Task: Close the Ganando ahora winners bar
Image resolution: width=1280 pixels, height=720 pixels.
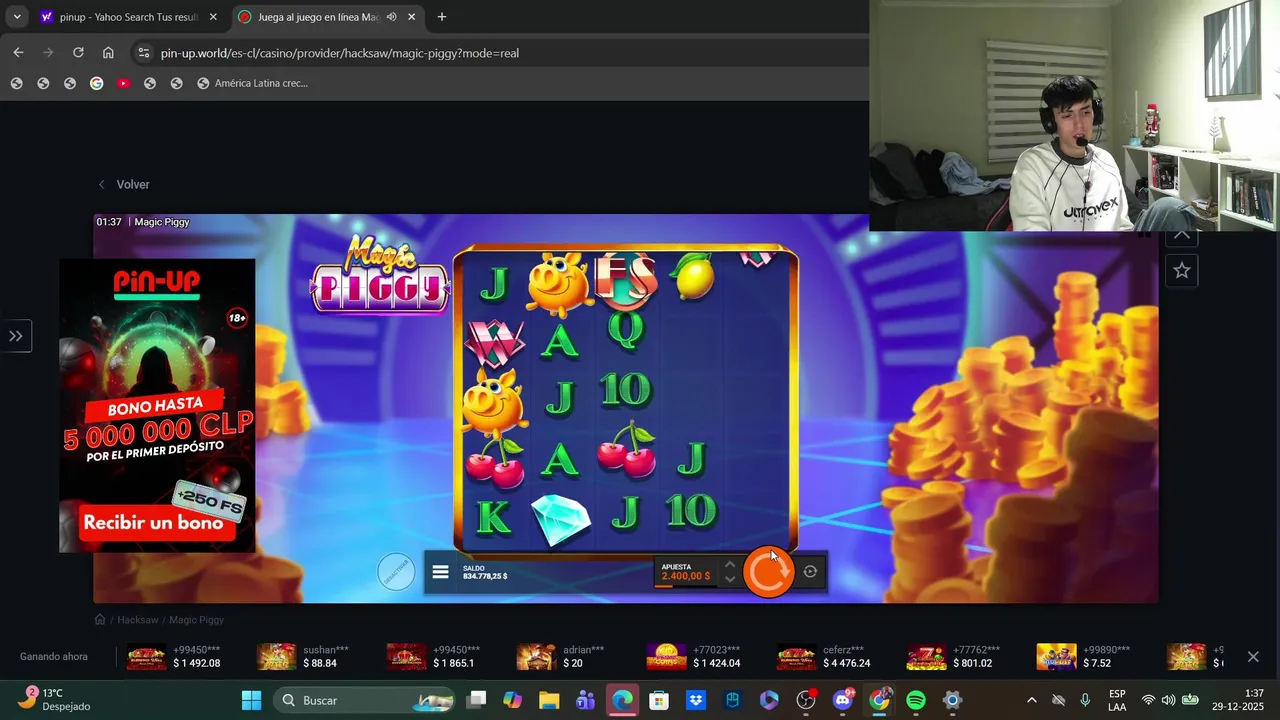Action: click(x=1253, y=657)
